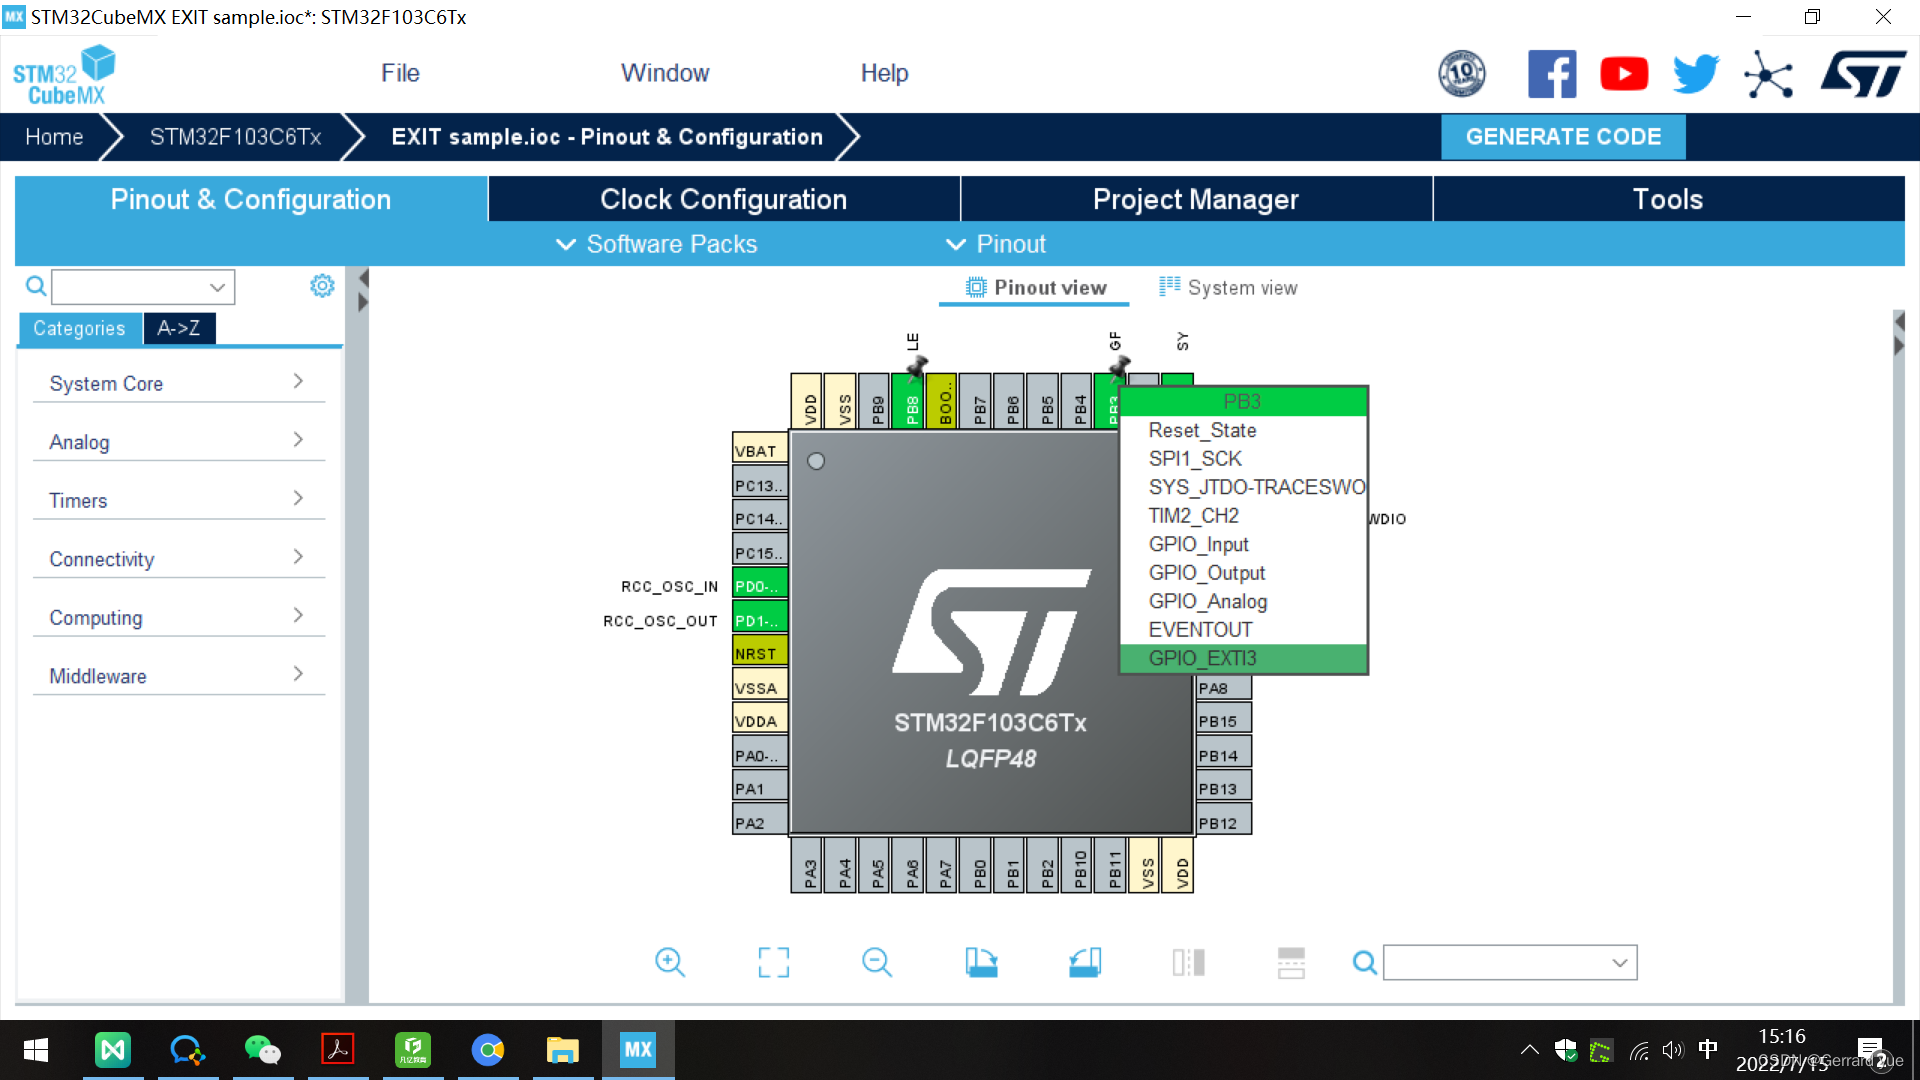Switch to System view
1920x1080 pixels.
1228,288
